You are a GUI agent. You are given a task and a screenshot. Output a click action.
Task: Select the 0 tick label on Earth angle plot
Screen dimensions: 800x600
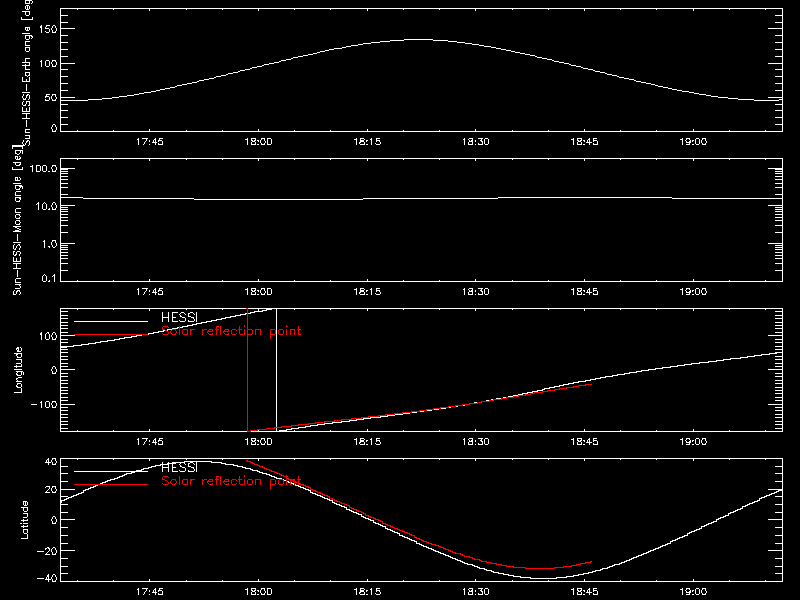[54, 128]
